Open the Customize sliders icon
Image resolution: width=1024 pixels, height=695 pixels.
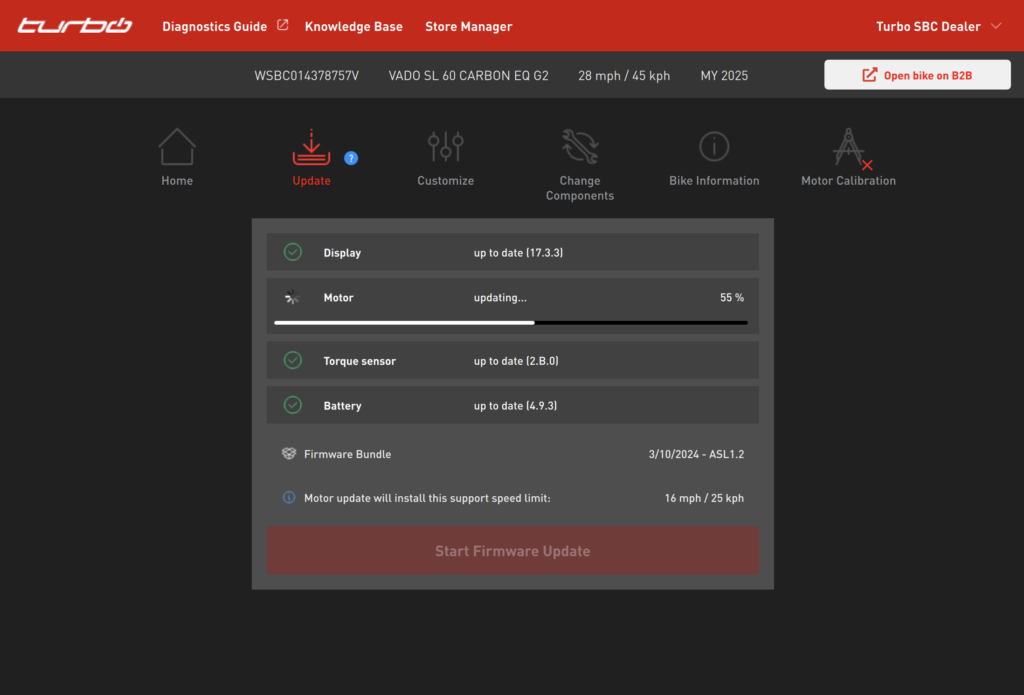coord(445,147)
